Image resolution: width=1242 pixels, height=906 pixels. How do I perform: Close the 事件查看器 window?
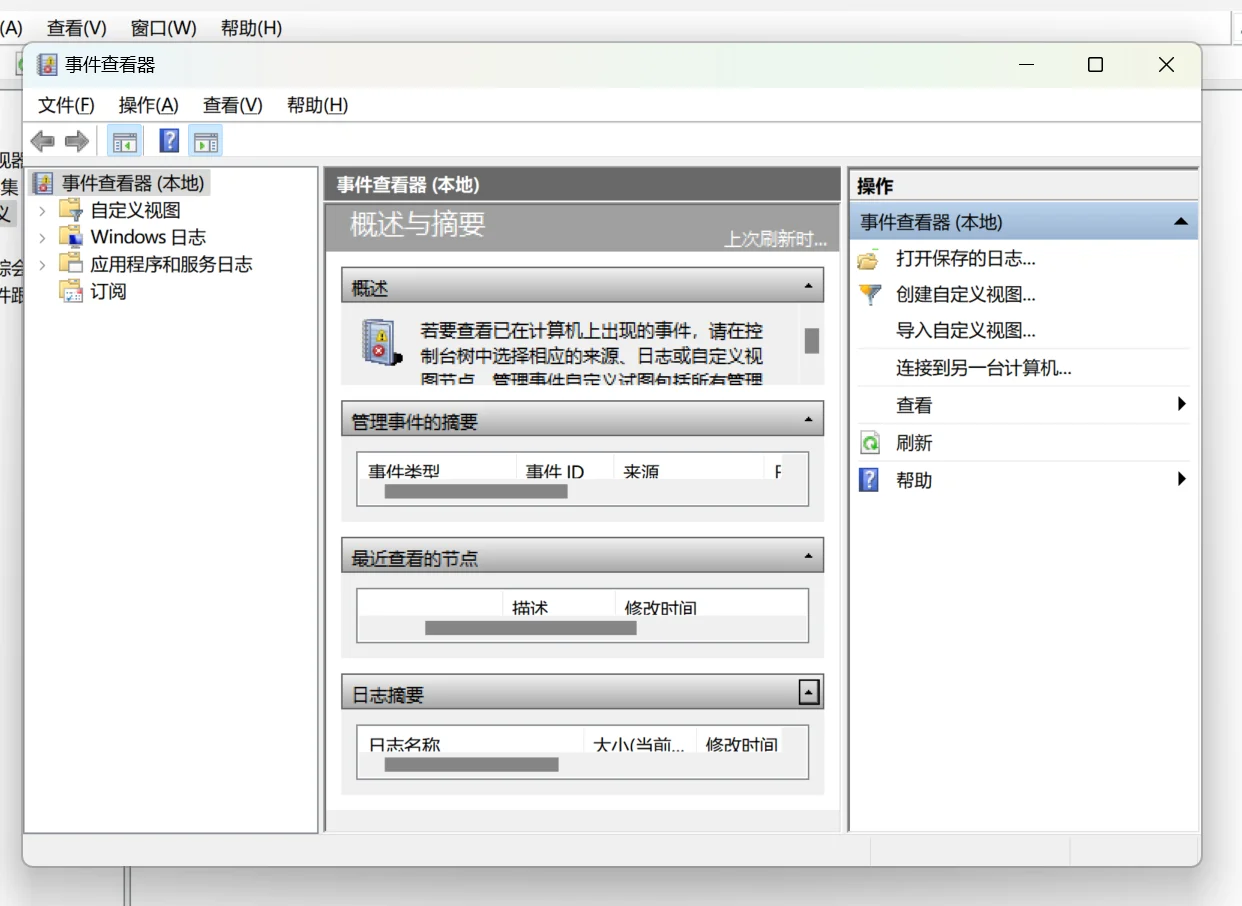click(1166, 65)
